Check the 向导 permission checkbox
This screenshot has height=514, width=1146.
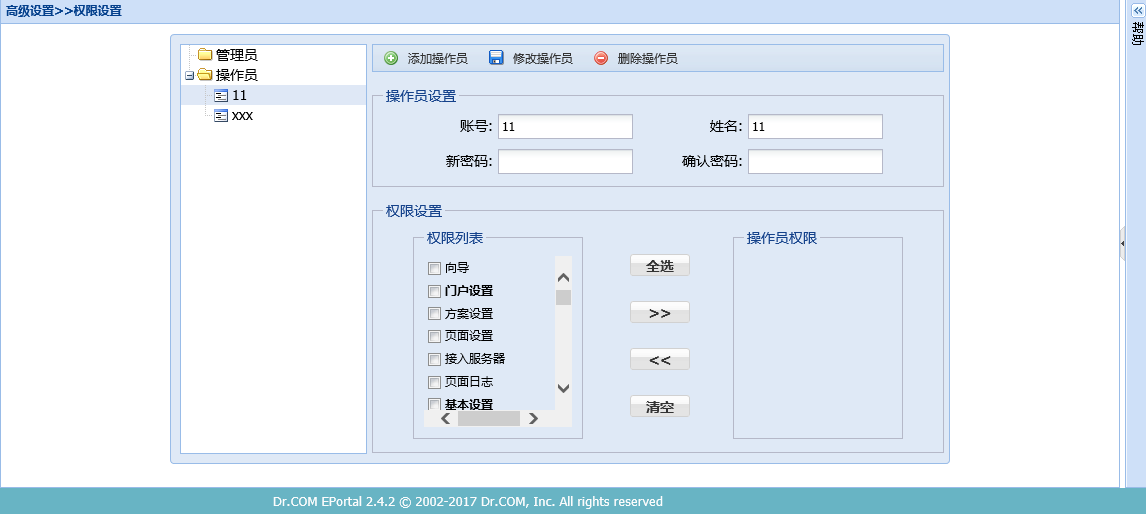point(434,268)
